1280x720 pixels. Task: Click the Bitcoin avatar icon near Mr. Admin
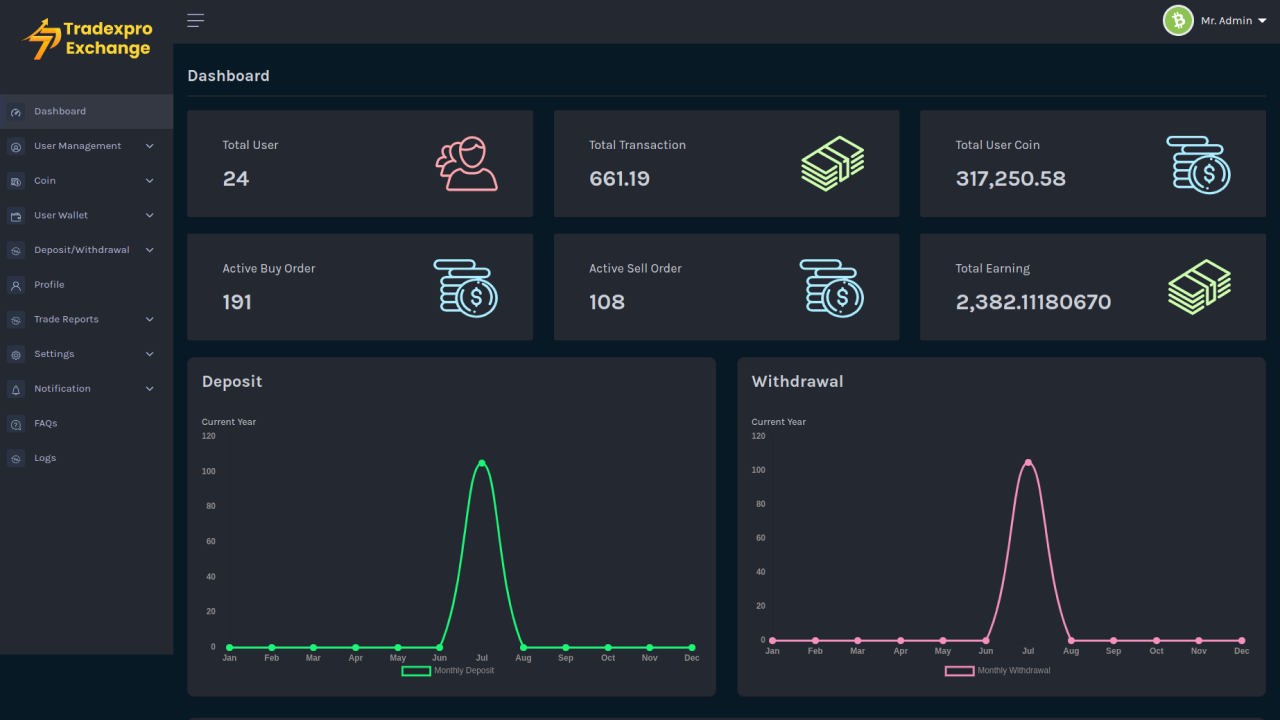(x=1177, y=20)
